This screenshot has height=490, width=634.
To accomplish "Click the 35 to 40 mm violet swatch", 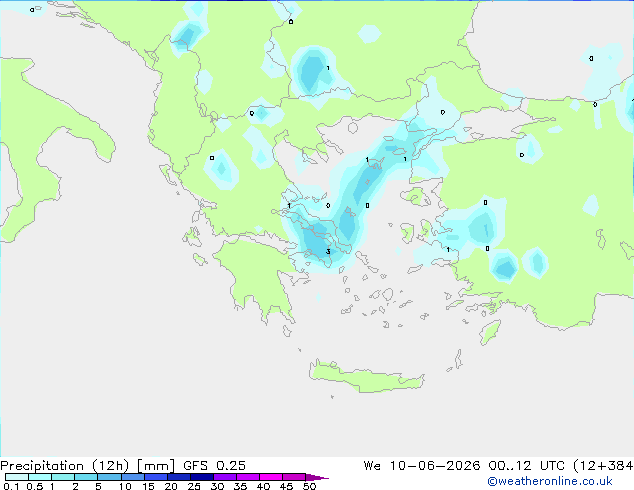I will tap(248, 477).
